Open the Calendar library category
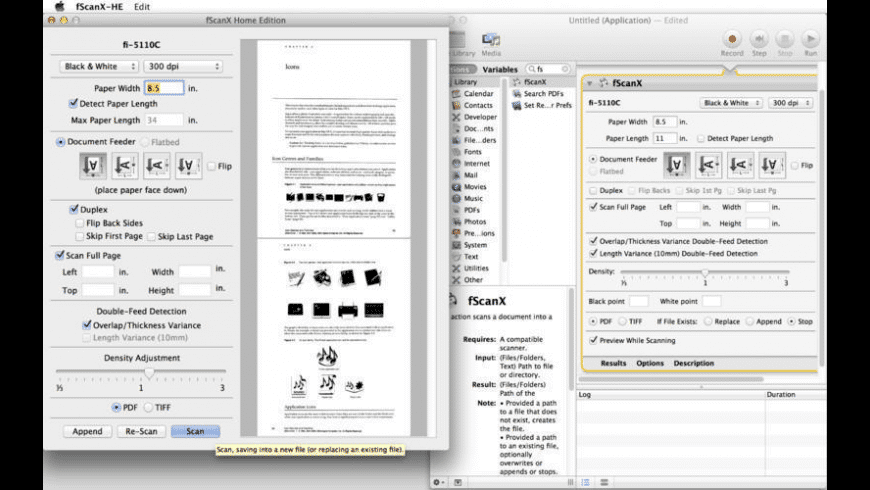 [477, 93]
